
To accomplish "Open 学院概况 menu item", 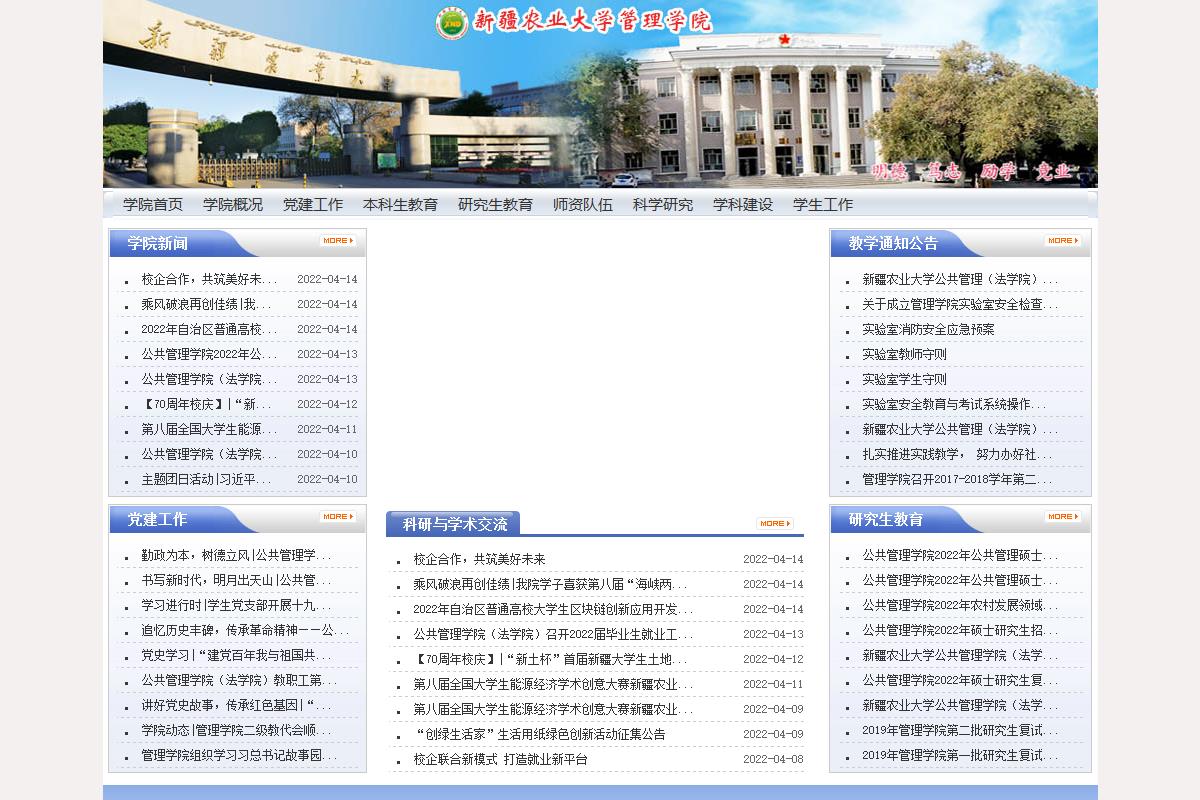I will (233, 204).
